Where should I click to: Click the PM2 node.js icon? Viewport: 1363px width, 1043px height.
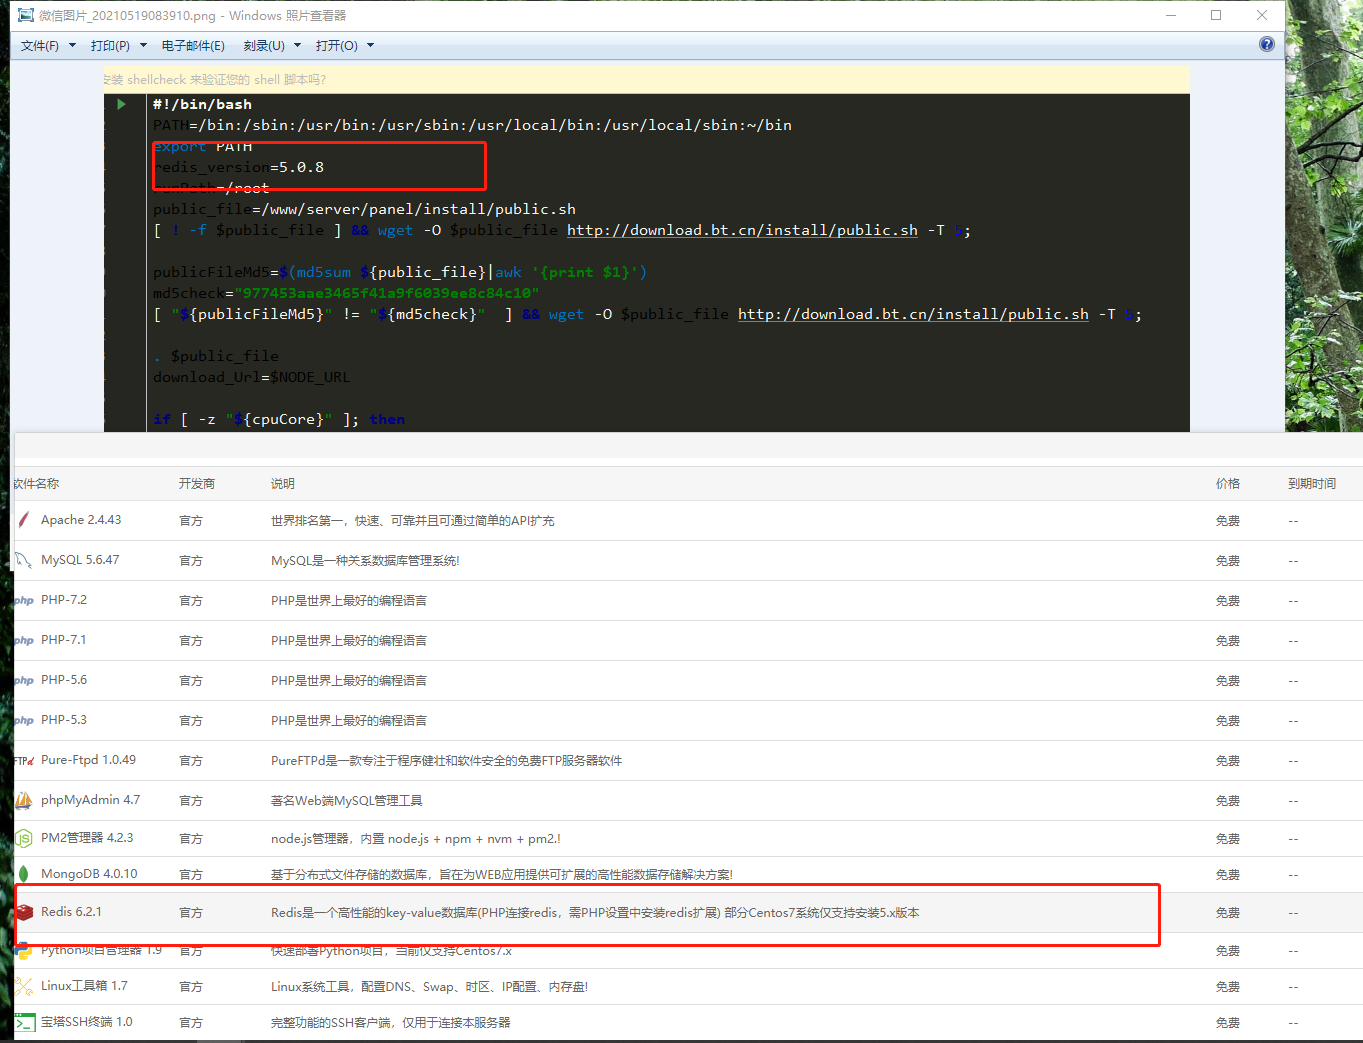[x=23, y=838]
